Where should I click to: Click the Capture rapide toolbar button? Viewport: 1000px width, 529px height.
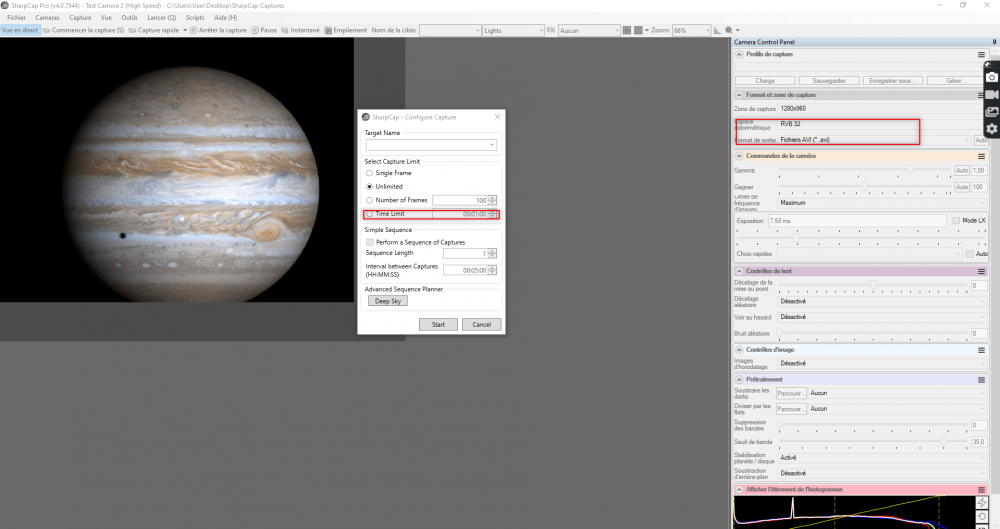(154, 30)
